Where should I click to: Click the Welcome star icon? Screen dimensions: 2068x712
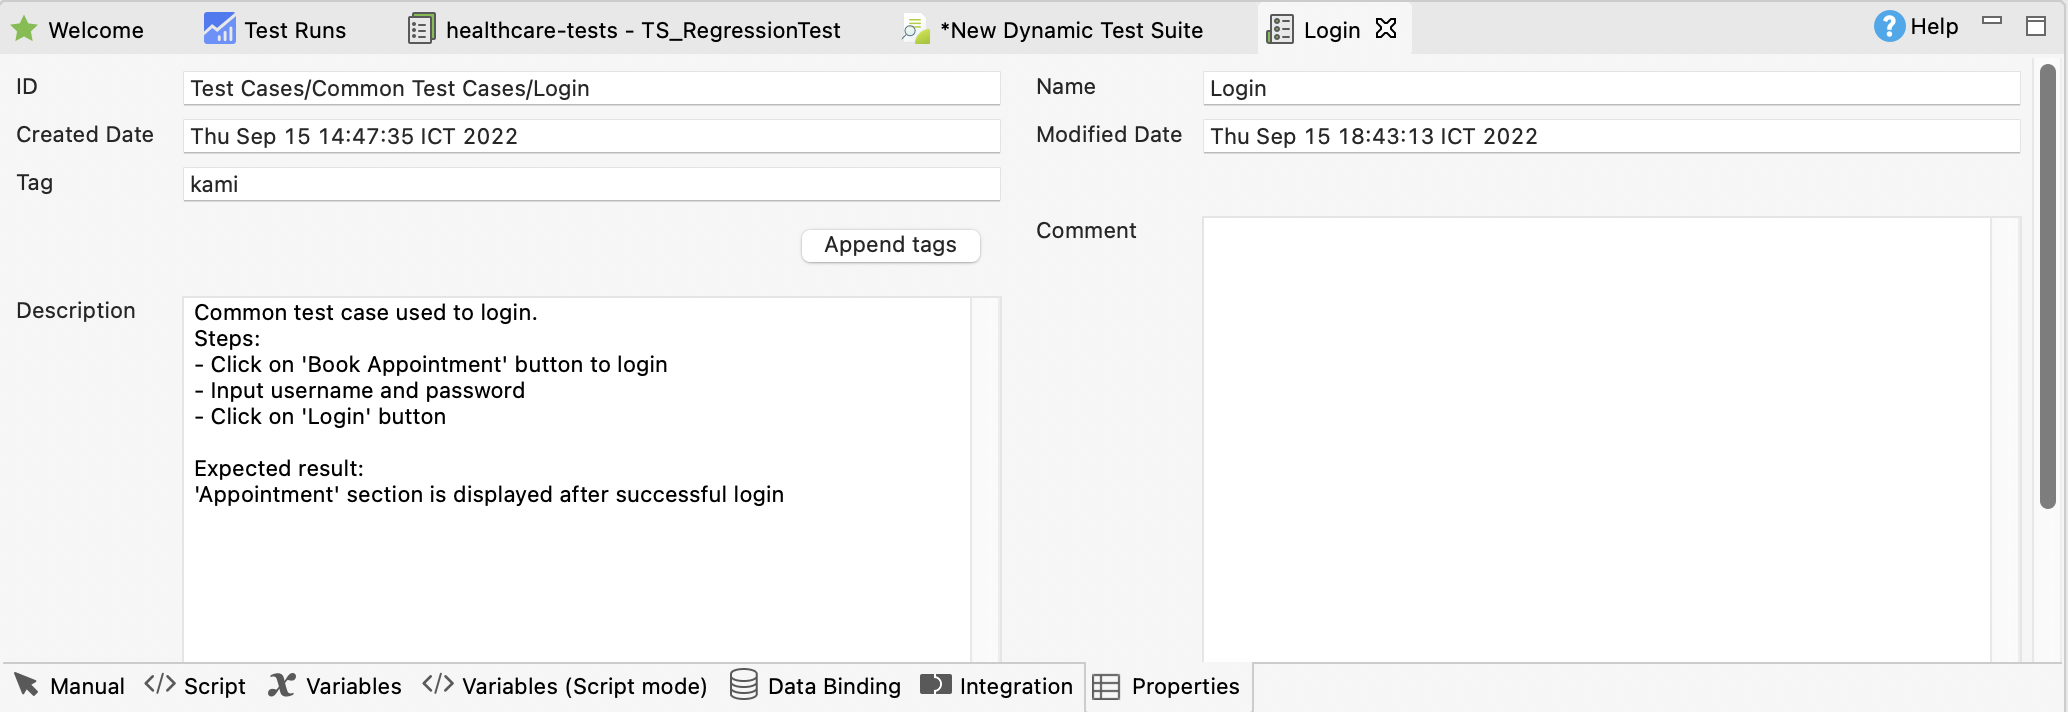click(x=24, y=30)
